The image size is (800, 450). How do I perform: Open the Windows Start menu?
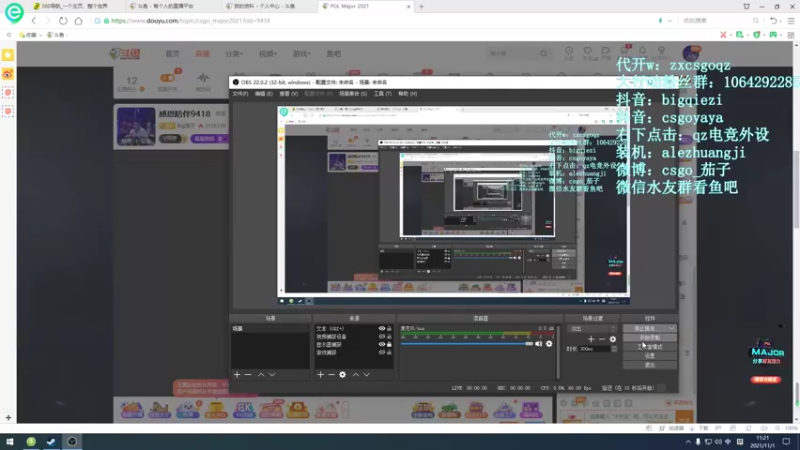pyautogui.click(x=10, y=442)
